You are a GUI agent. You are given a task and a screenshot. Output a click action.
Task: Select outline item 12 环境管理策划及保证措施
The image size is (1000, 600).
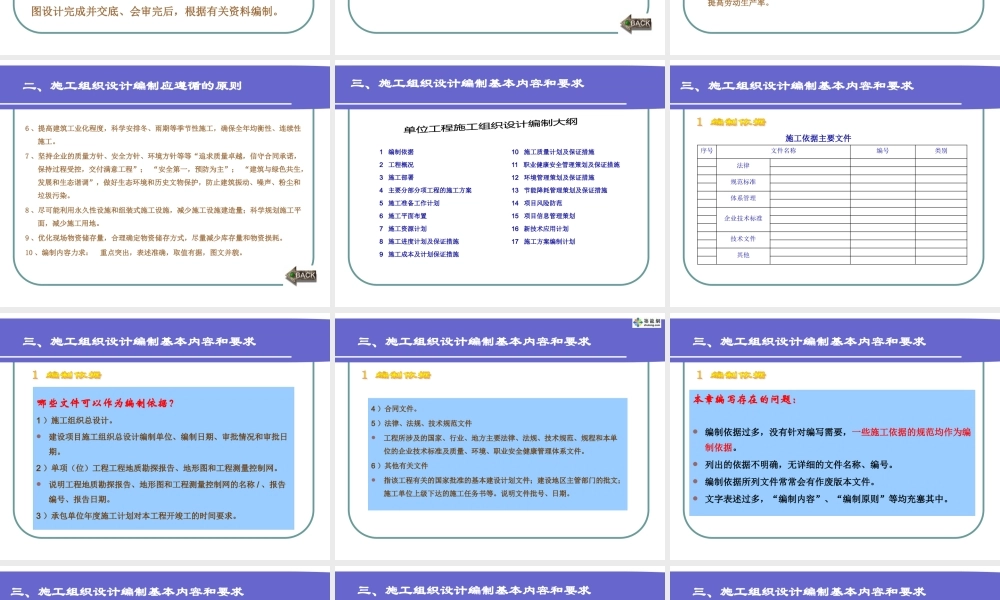(553, 177)
